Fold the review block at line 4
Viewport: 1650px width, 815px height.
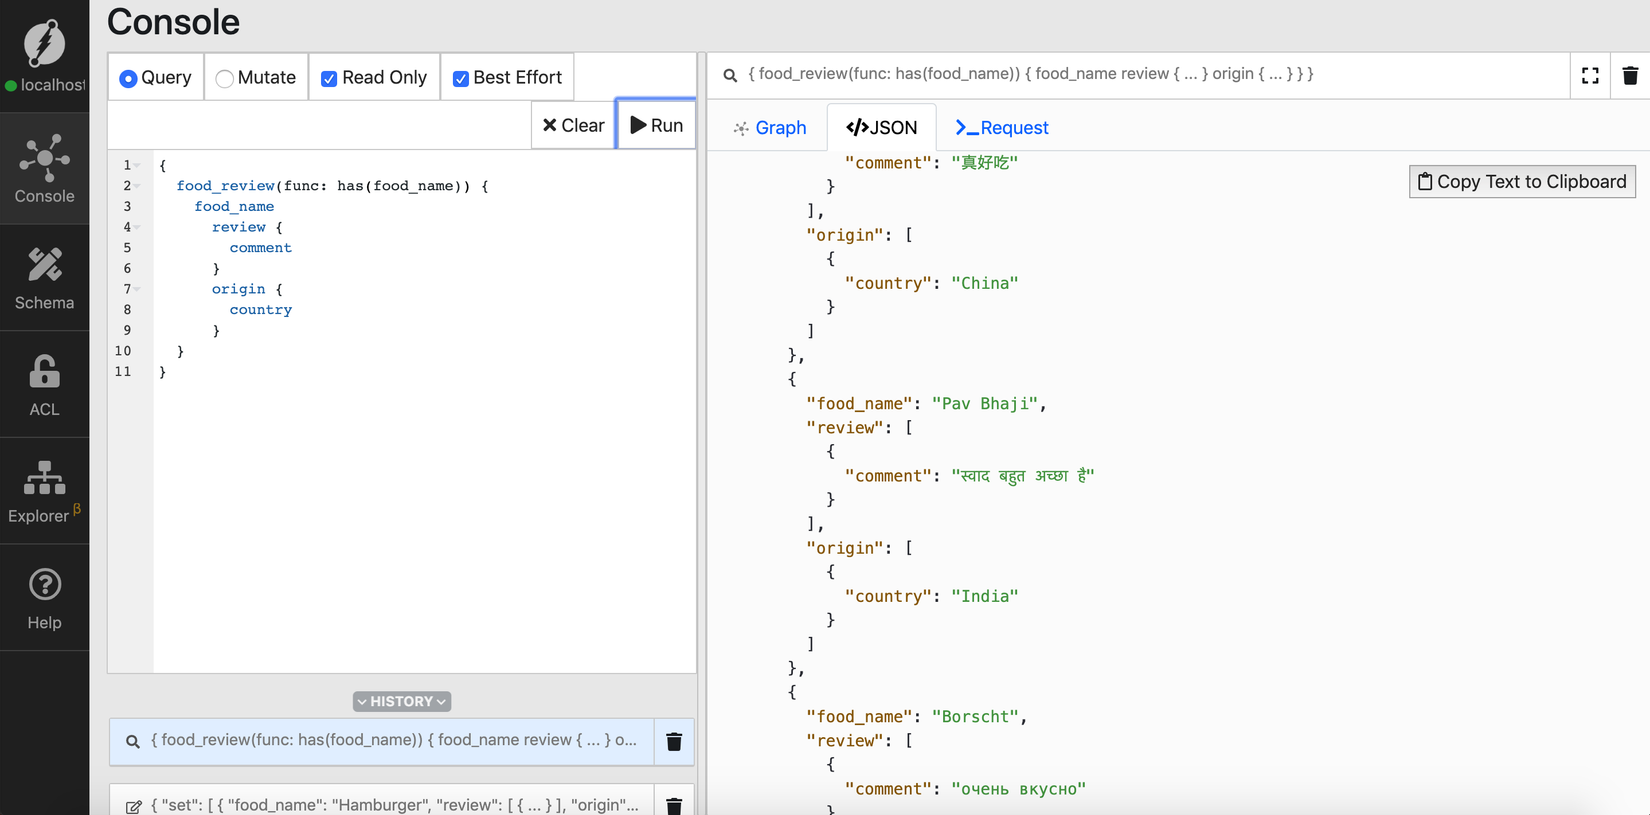[138, 228]
